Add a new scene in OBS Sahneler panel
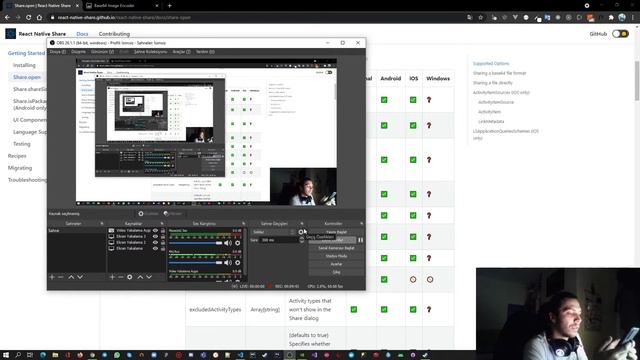 click(52, 277)
